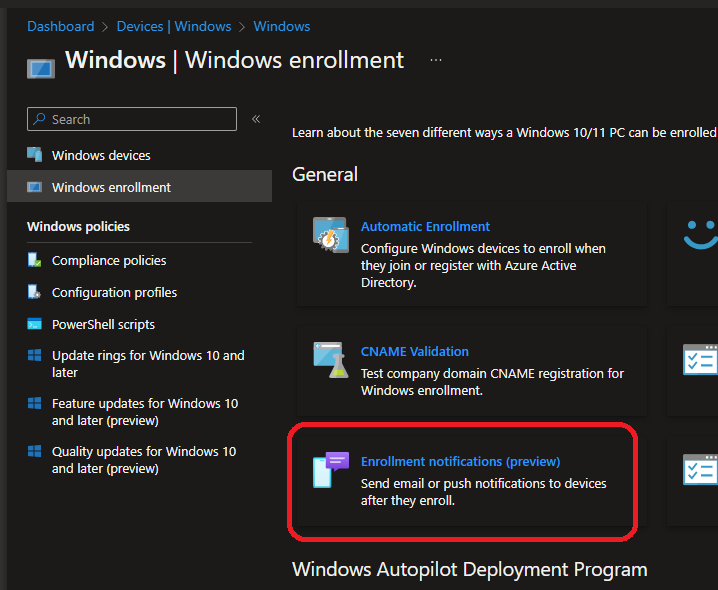Select the Windows Autopilot Deployment Program heading

coord(470,569)
